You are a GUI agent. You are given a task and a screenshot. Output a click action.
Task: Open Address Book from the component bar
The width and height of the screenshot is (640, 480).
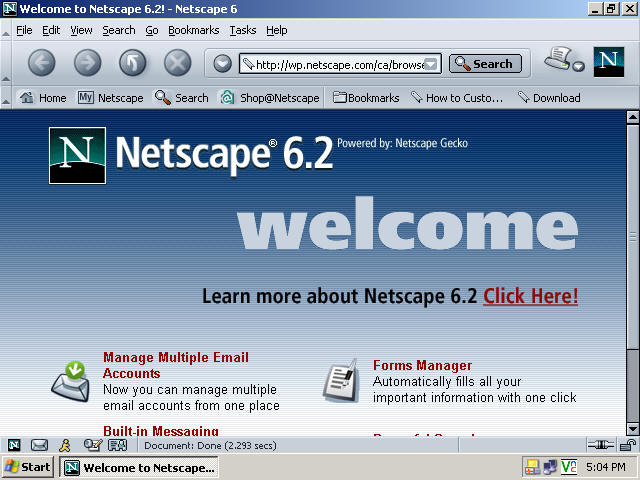118,445
